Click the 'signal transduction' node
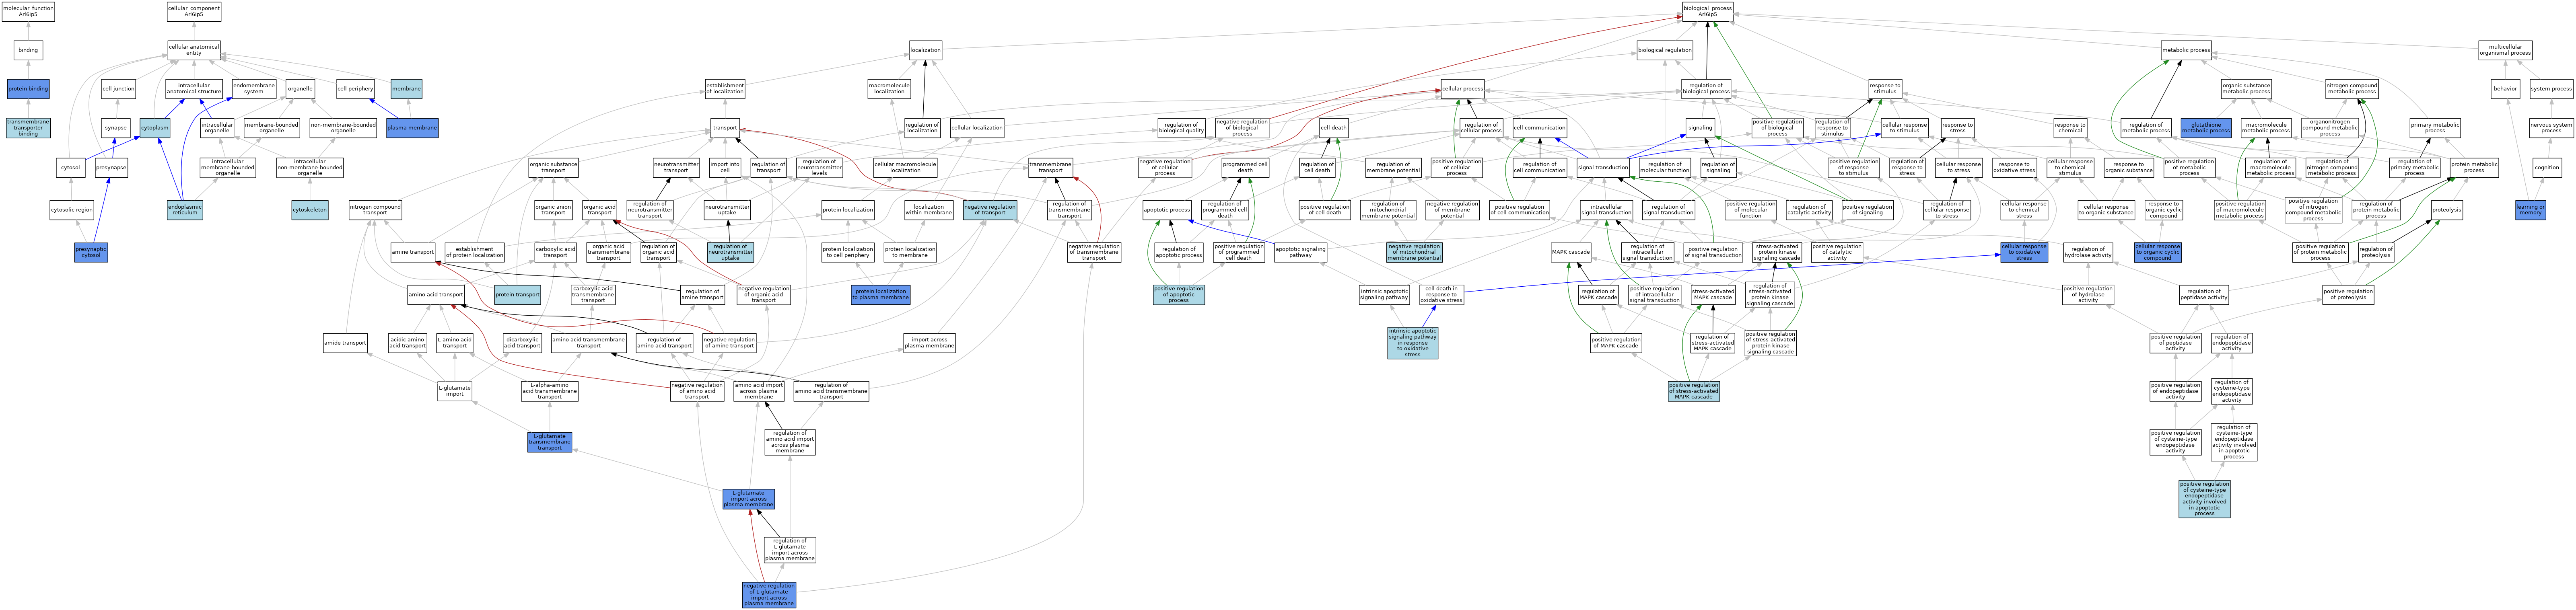Screen dimensions: 2576x610 (1603, 168)
